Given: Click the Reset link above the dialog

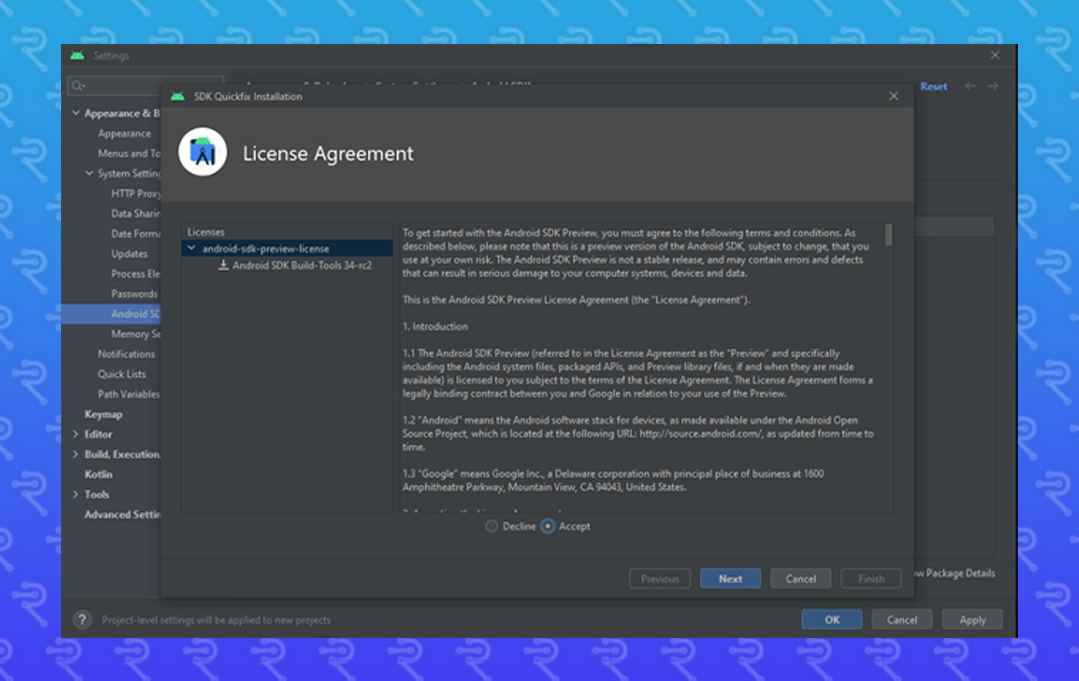Looking at the screenshot, I should 933,86.
